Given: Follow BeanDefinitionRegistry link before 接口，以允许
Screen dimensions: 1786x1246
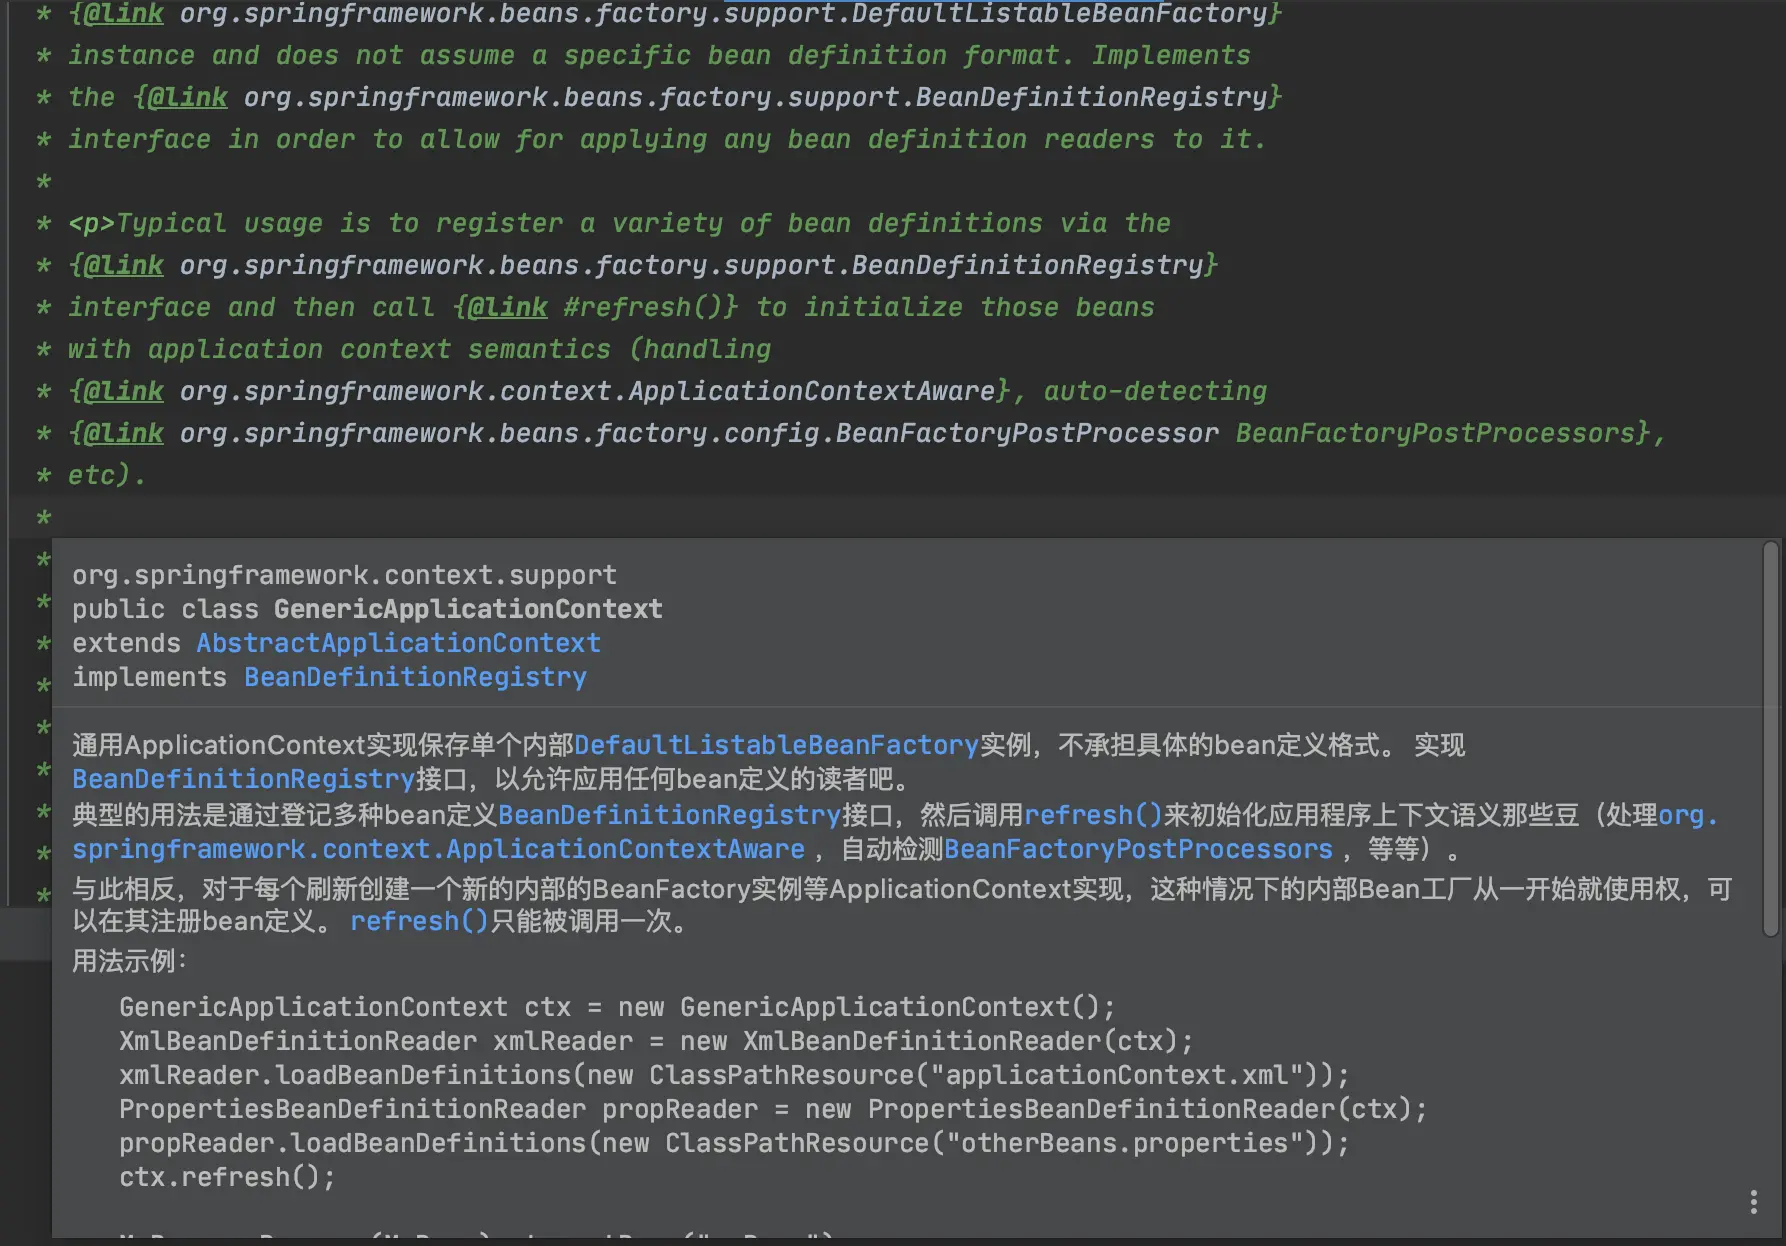Looking at the screenshot, I should tap(243, 779).
